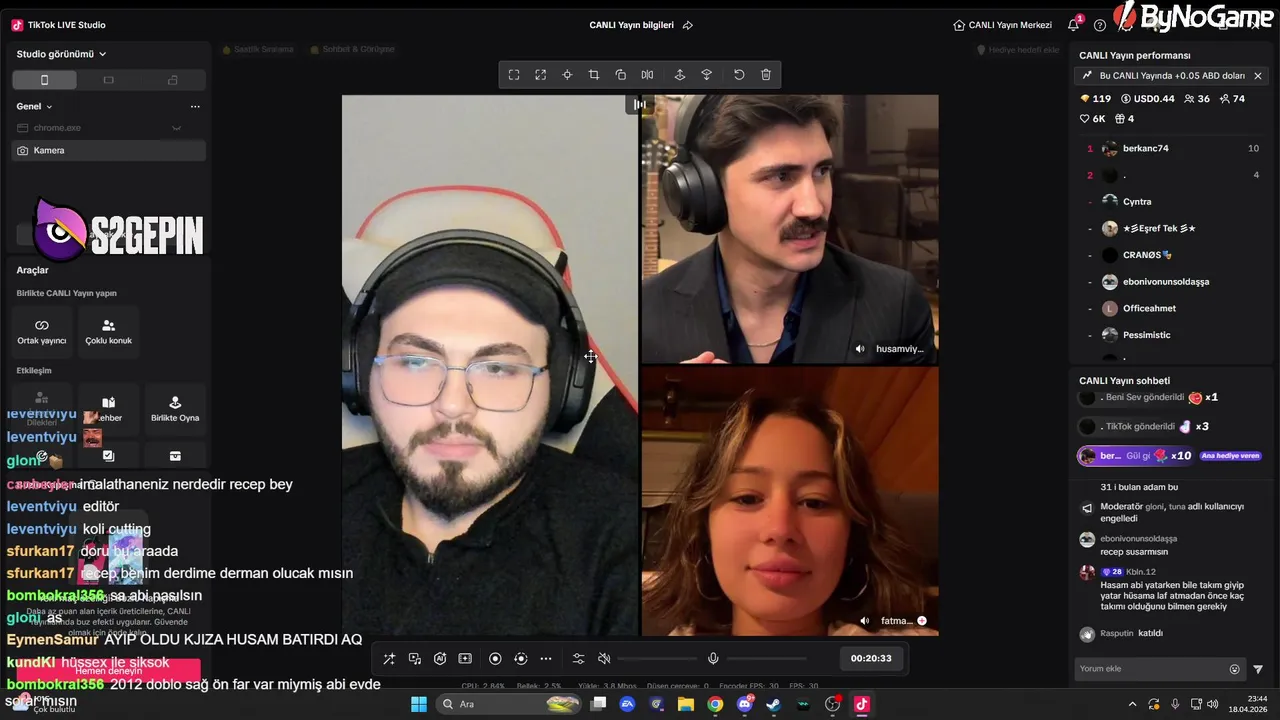This screenshot has width=1280, height=720.
Task: Click the 00:20:33 live timer button
Action: point(870,658)
